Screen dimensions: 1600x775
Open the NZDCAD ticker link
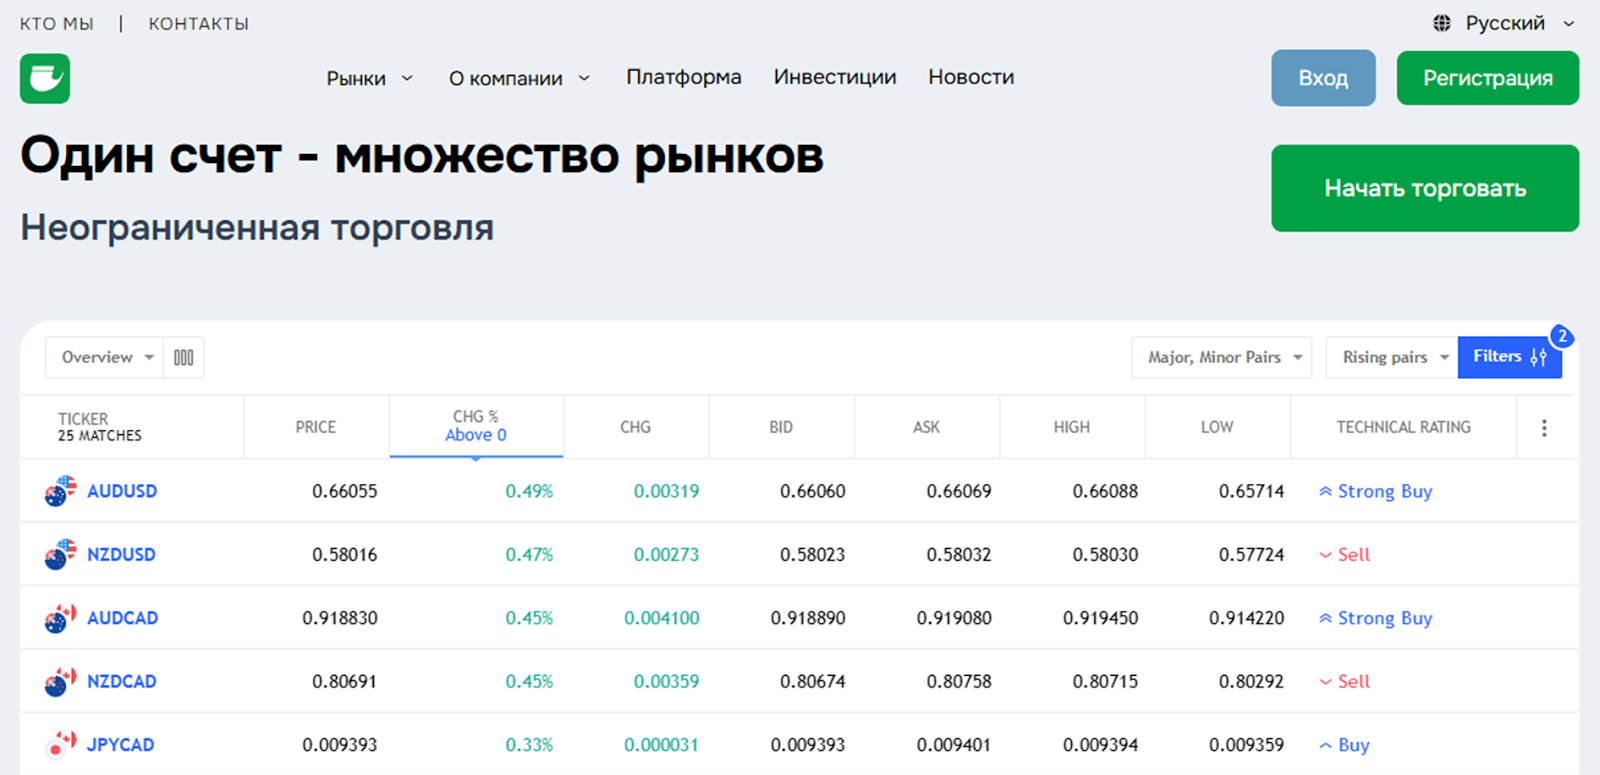121,681
